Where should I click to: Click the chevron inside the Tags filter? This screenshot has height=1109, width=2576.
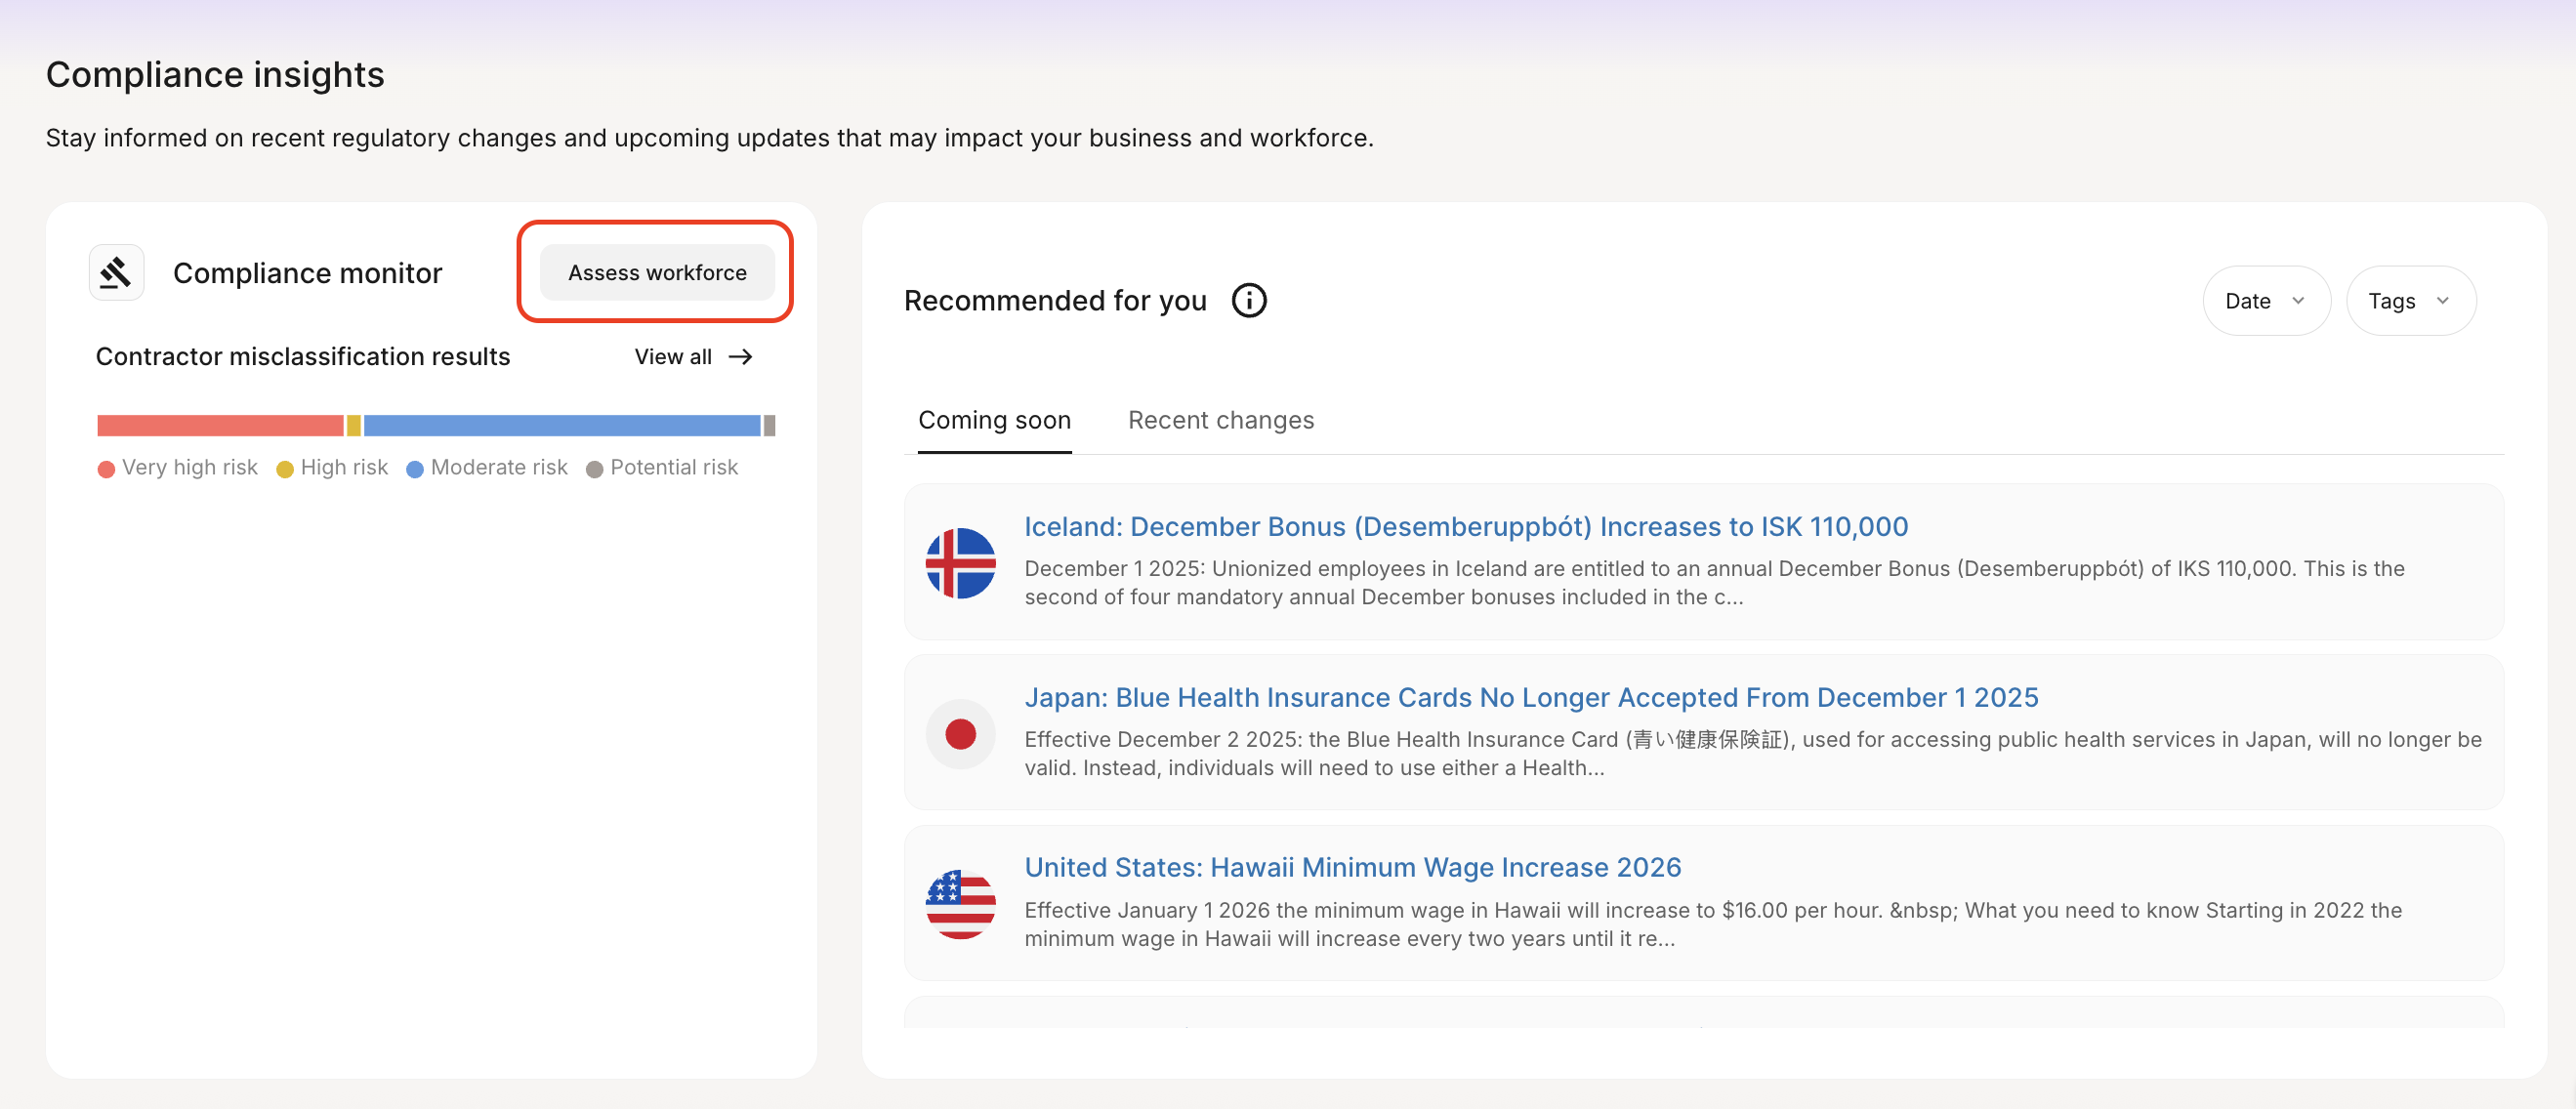tap(2442, 301)
